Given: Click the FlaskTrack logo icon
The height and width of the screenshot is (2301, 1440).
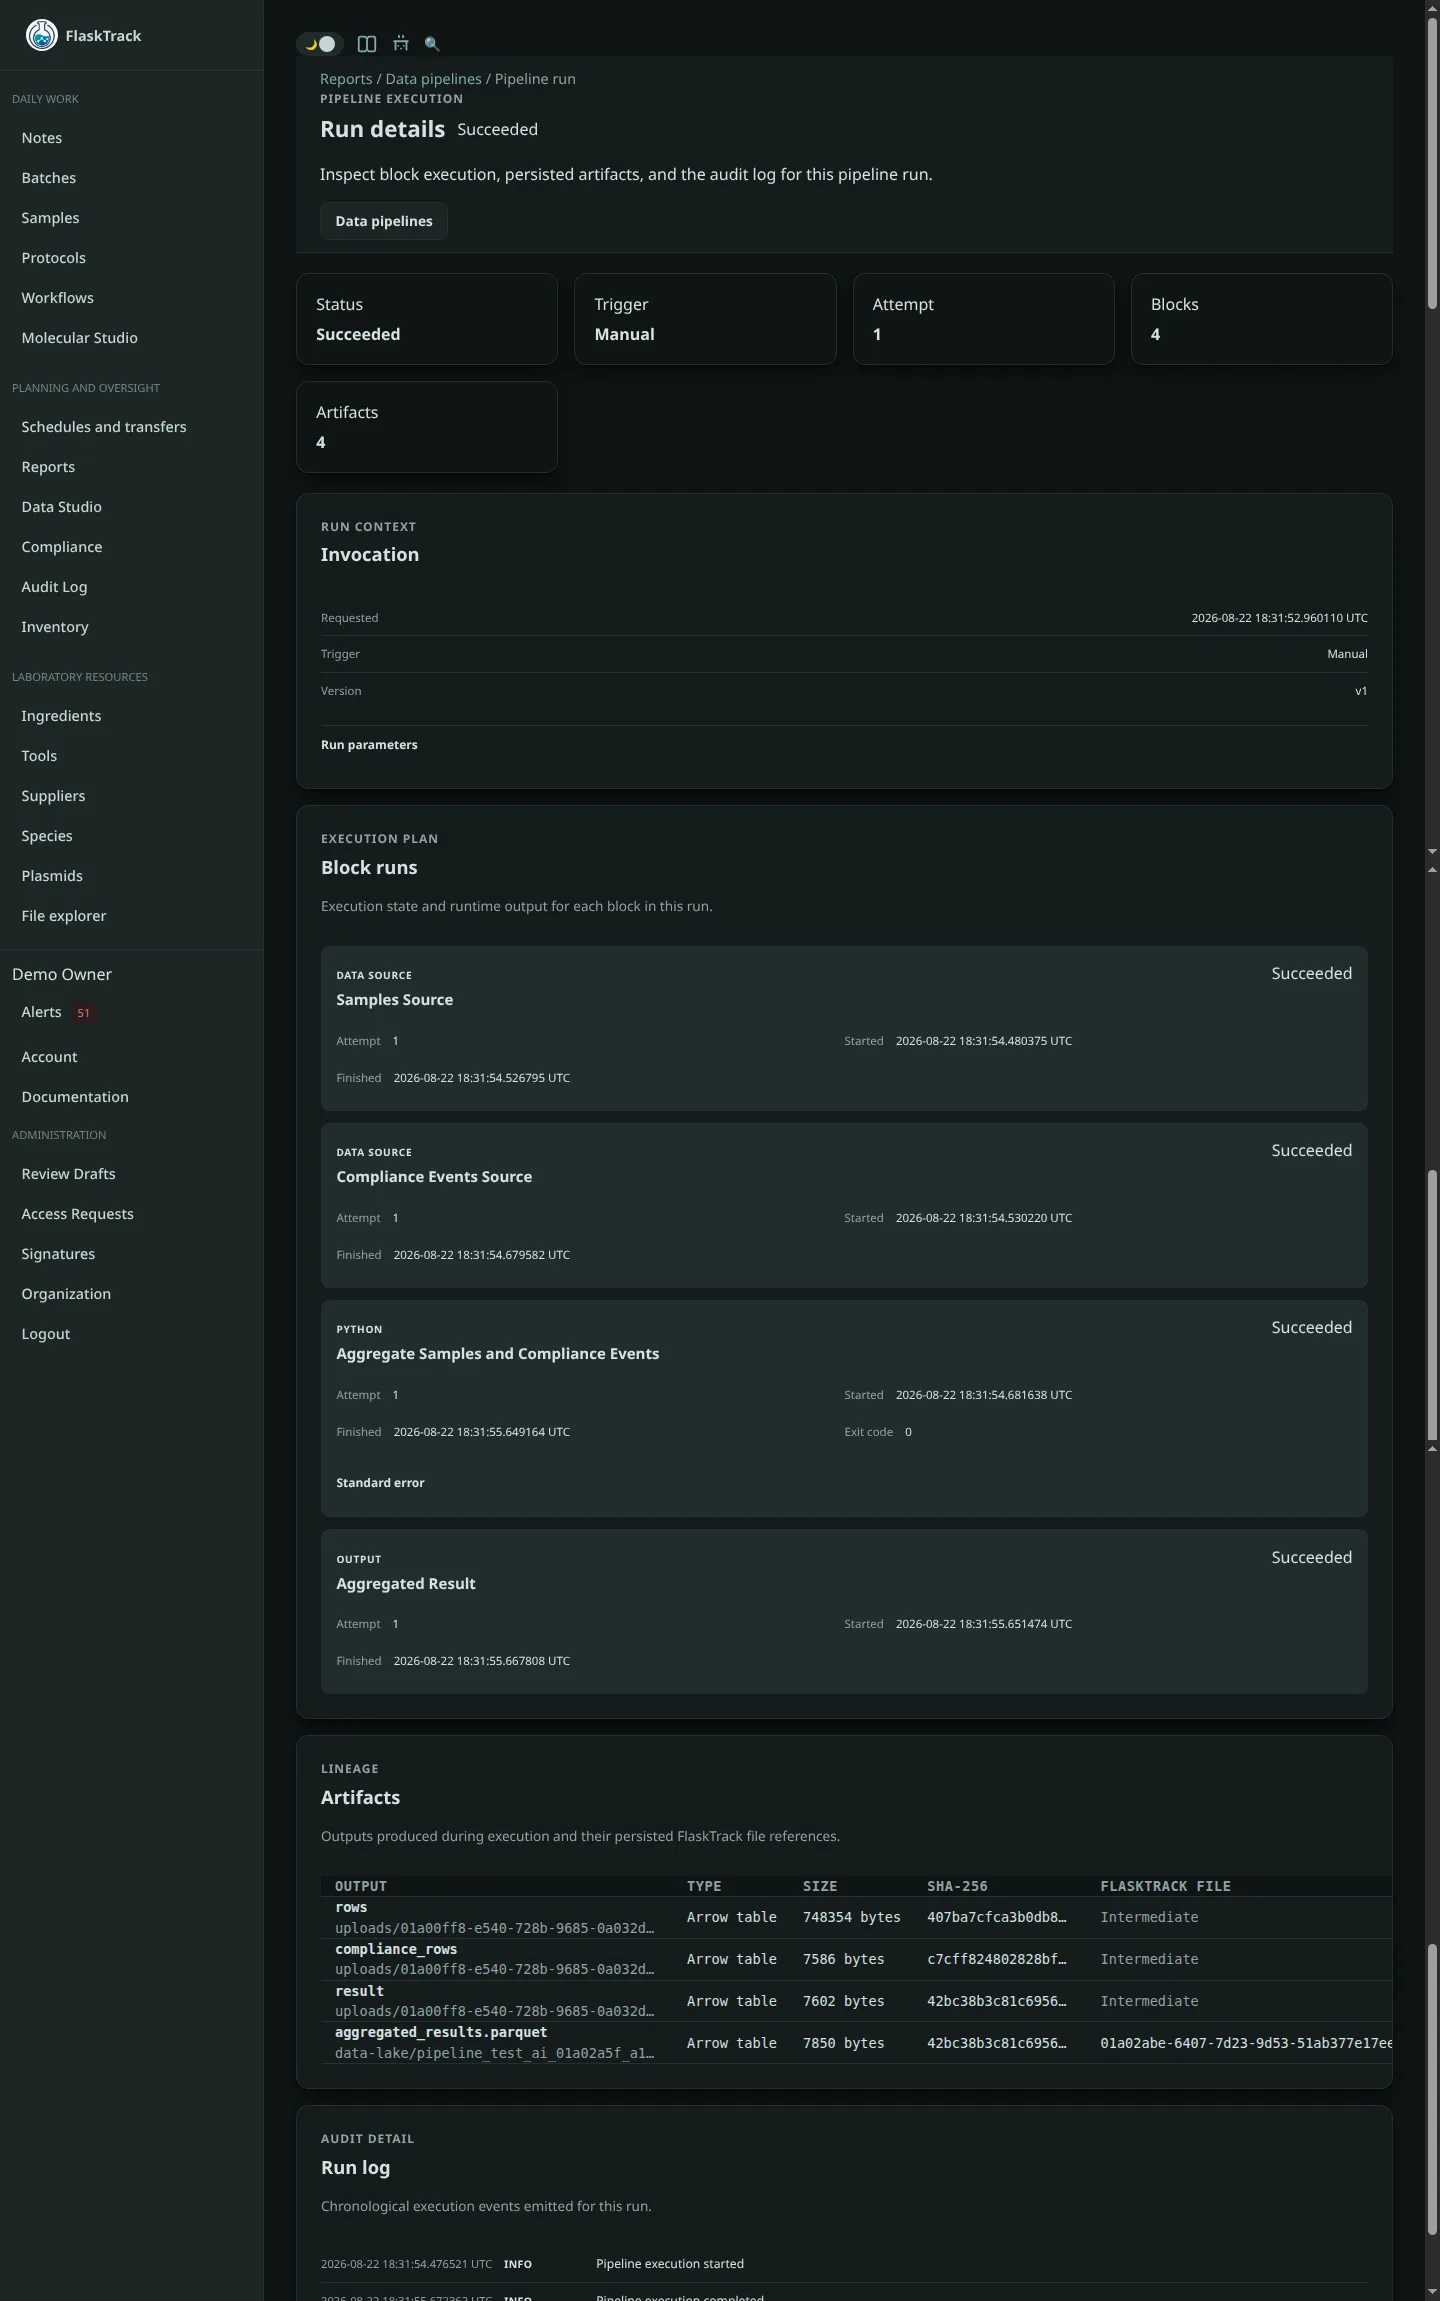Looking at the screenshot, I should pyautogui.click(x=41, y=35).
